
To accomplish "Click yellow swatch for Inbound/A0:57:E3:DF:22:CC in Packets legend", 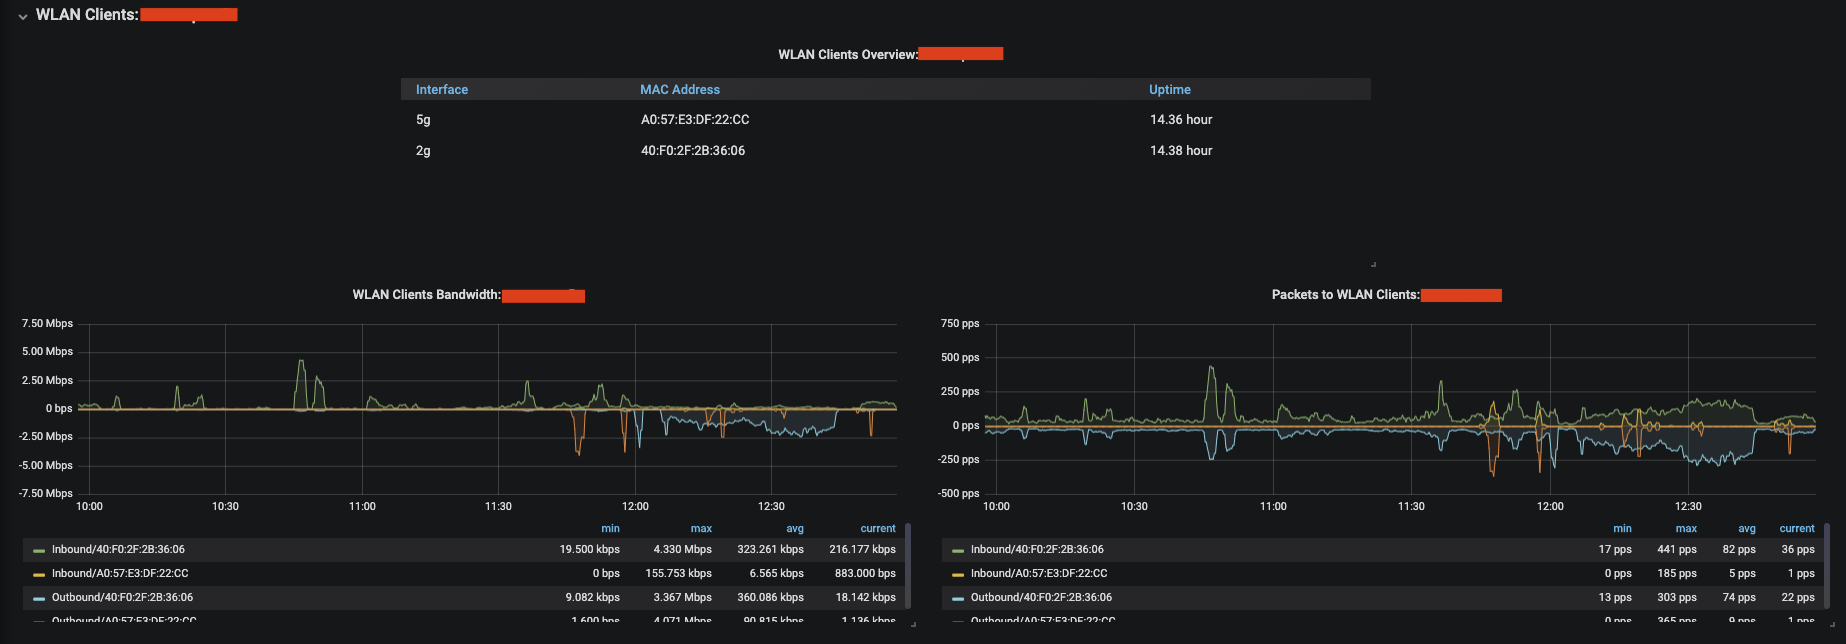I will tap(958, 574).
